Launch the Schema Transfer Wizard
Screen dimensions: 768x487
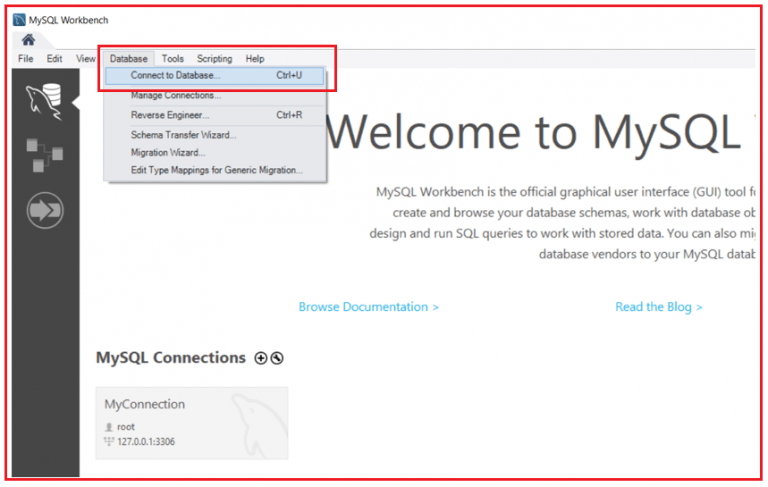click(x=183, y=135)
